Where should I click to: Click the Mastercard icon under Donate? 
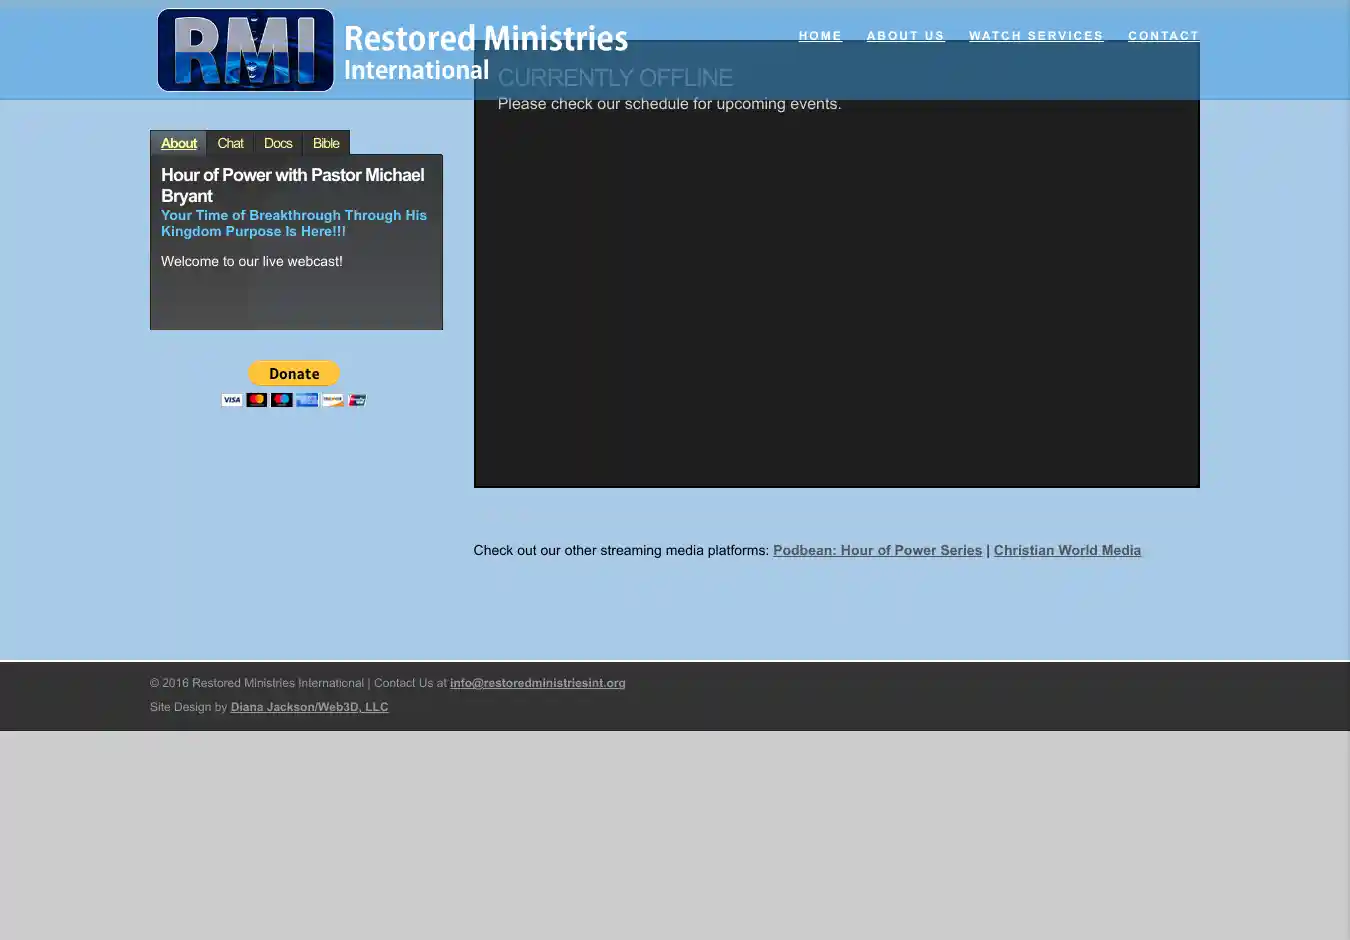coord(257,400)
